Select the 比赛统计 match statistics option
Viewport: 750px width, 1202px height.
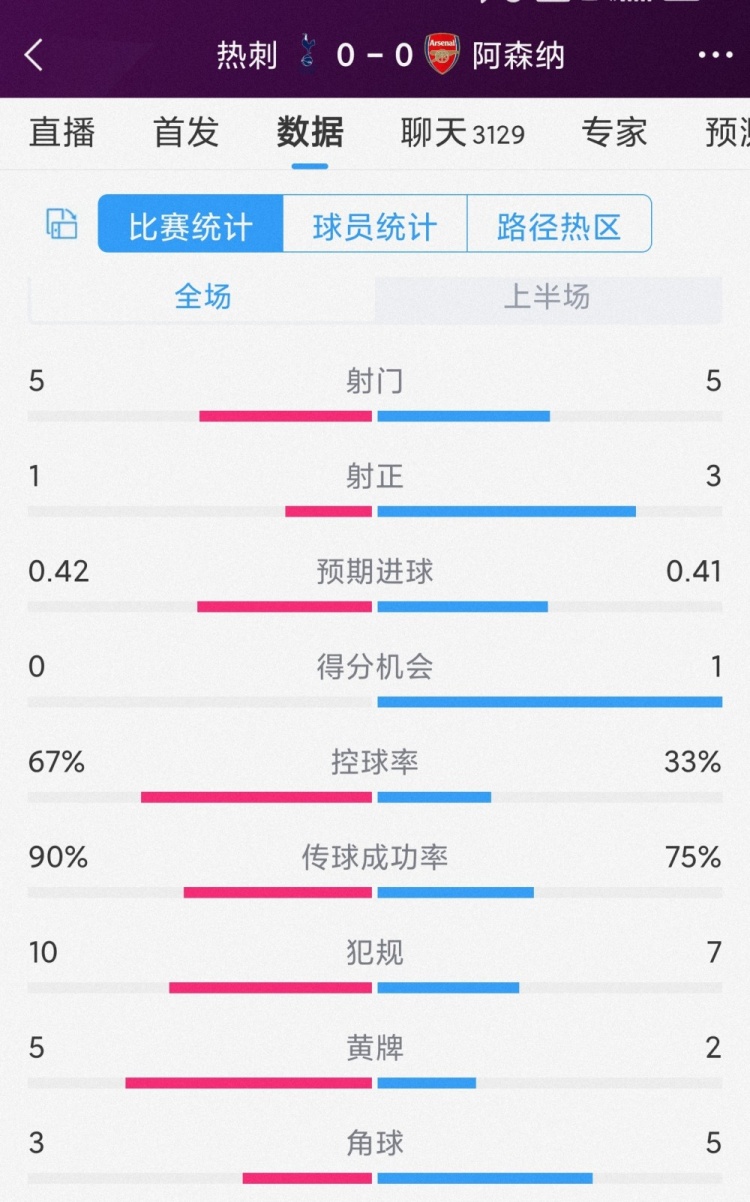191,224
